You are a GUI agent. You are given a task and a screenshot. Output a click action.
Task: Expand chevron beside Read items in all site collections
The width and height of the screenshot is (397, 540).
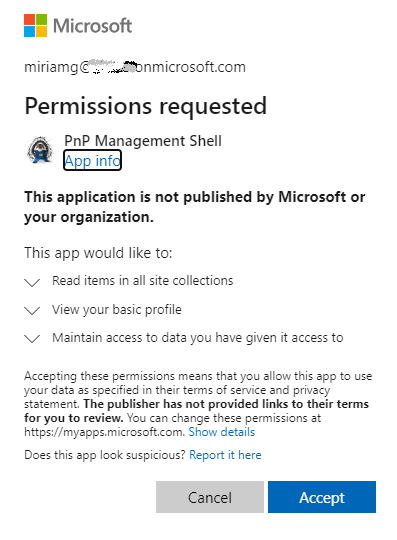32,282
